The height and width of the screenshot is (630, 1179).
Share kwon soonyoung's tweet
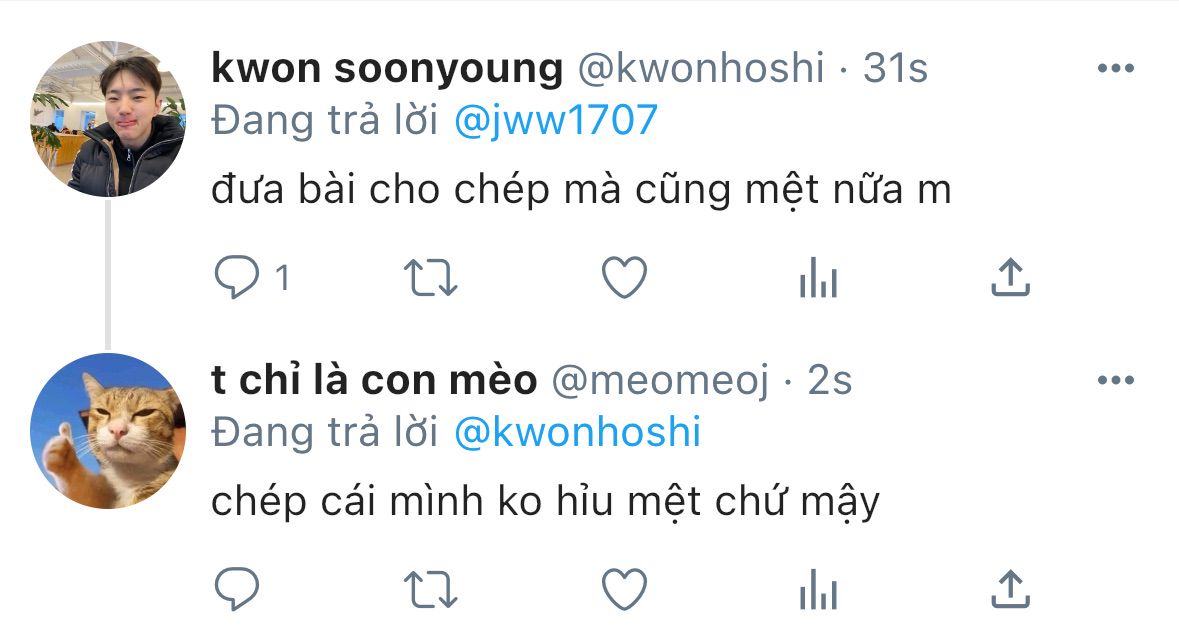pos(1011,277)
